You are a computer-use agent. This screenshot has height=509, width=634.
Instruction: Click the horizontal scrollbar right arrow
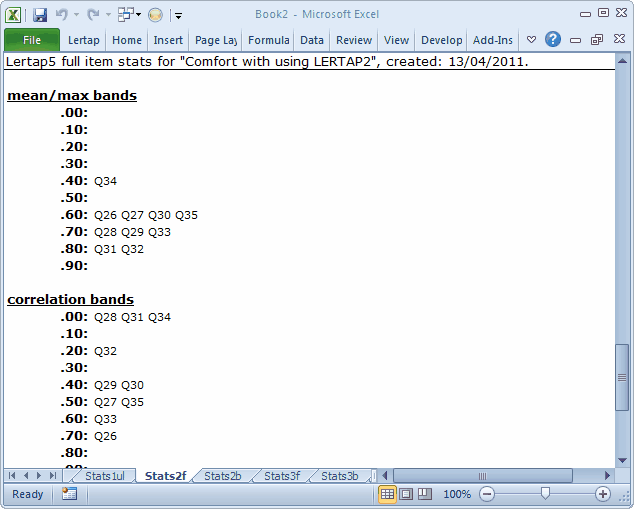coord(607,476)
